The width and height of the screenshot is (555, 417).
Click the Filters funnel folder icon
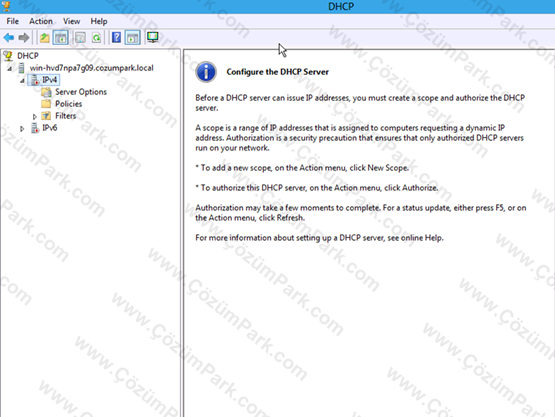46,116
